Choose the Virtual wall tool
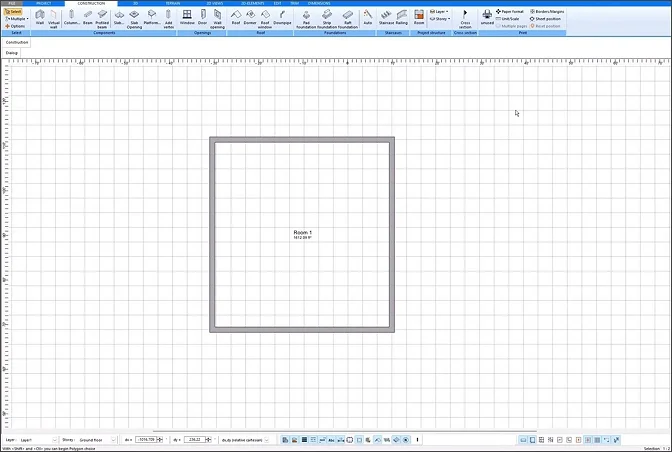672x452 pixels. (x=54, y=19)
